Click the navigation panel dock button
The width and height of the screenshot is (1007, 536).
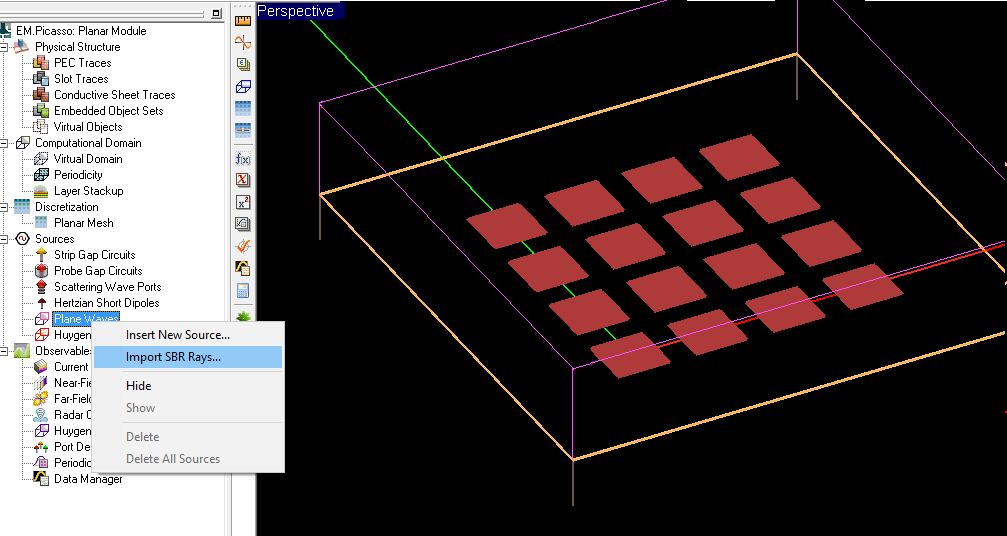(x=217, y=13)
